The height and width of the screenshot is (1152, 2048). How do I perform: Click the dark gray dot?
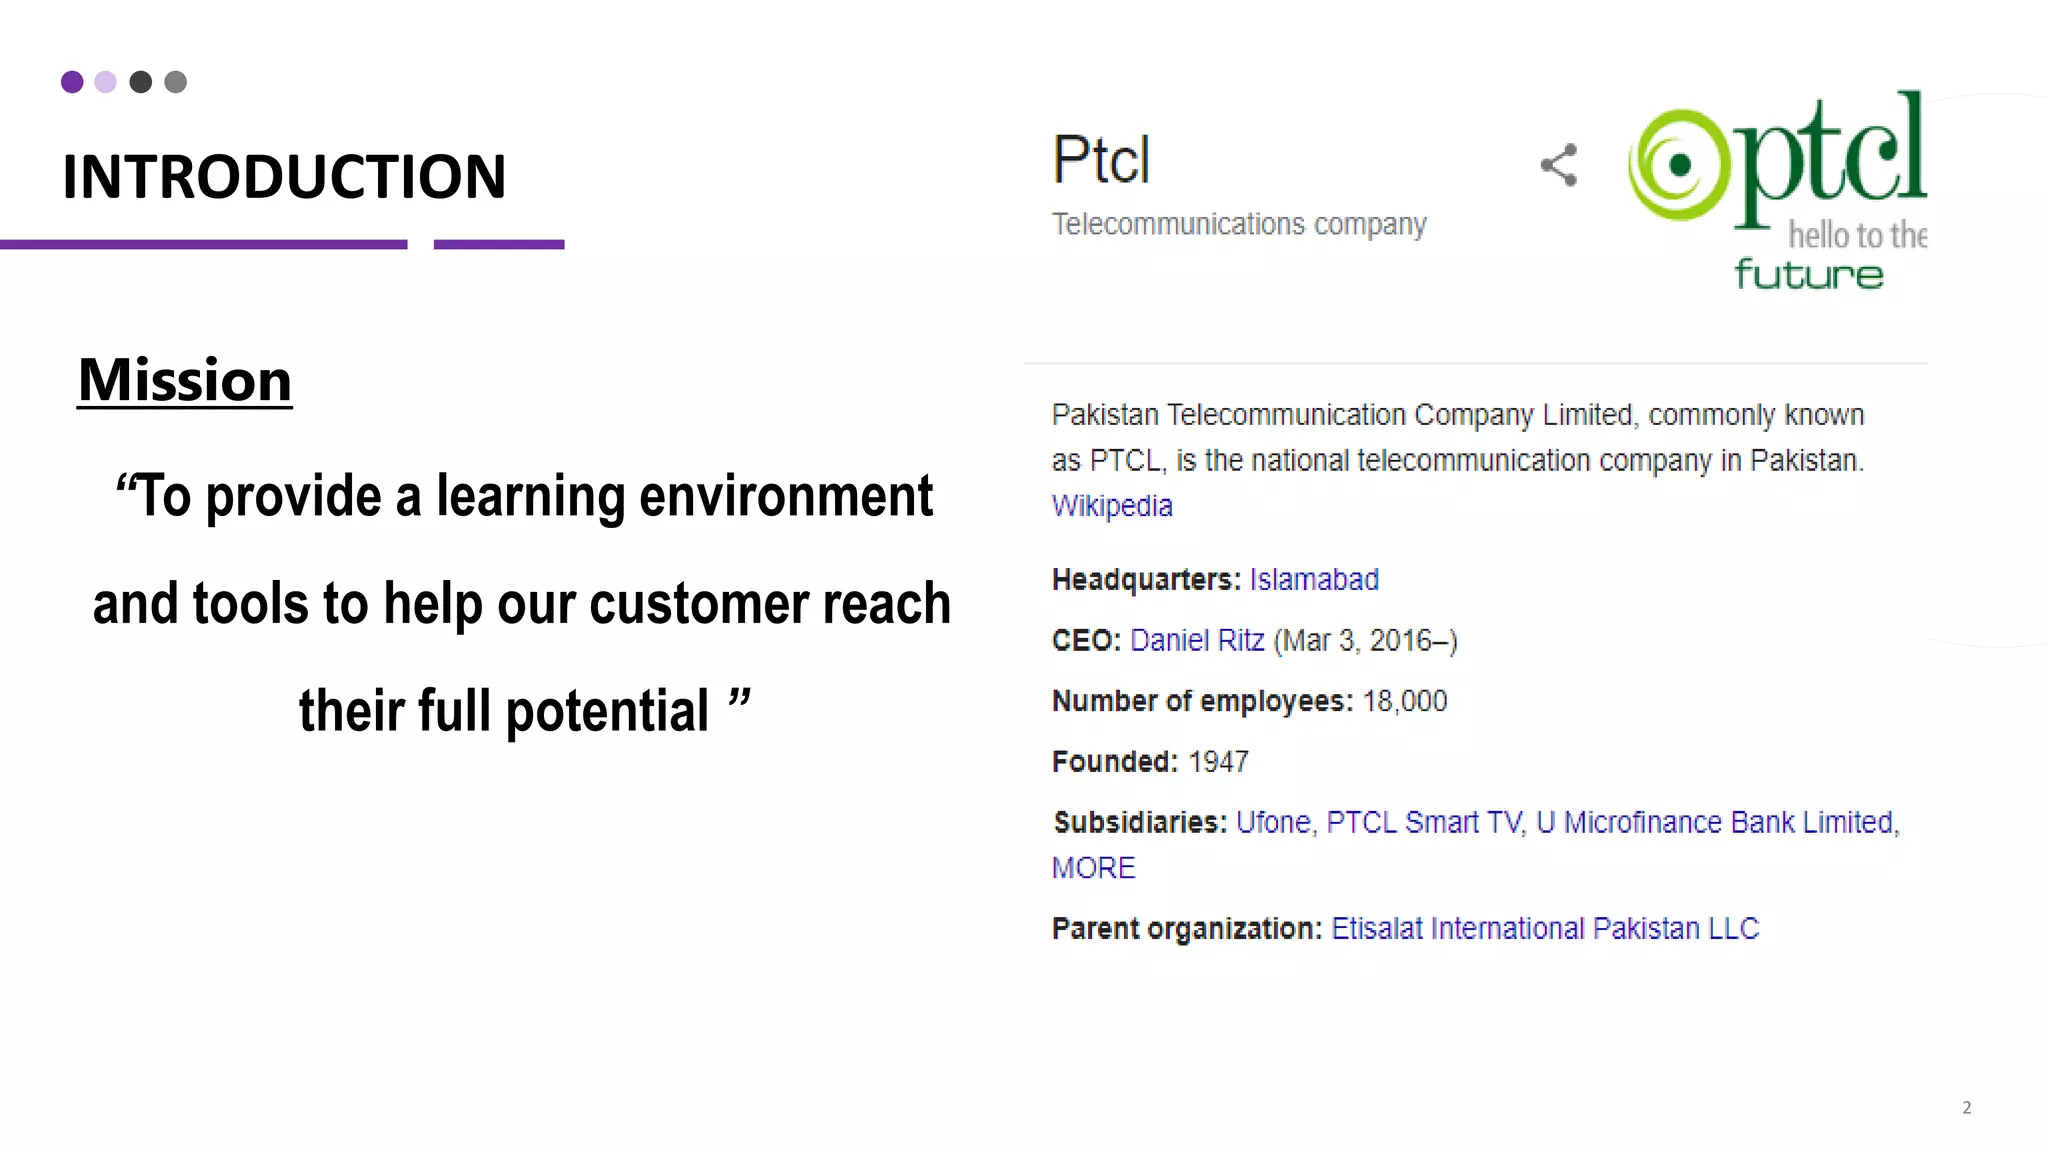click(141, 82)
